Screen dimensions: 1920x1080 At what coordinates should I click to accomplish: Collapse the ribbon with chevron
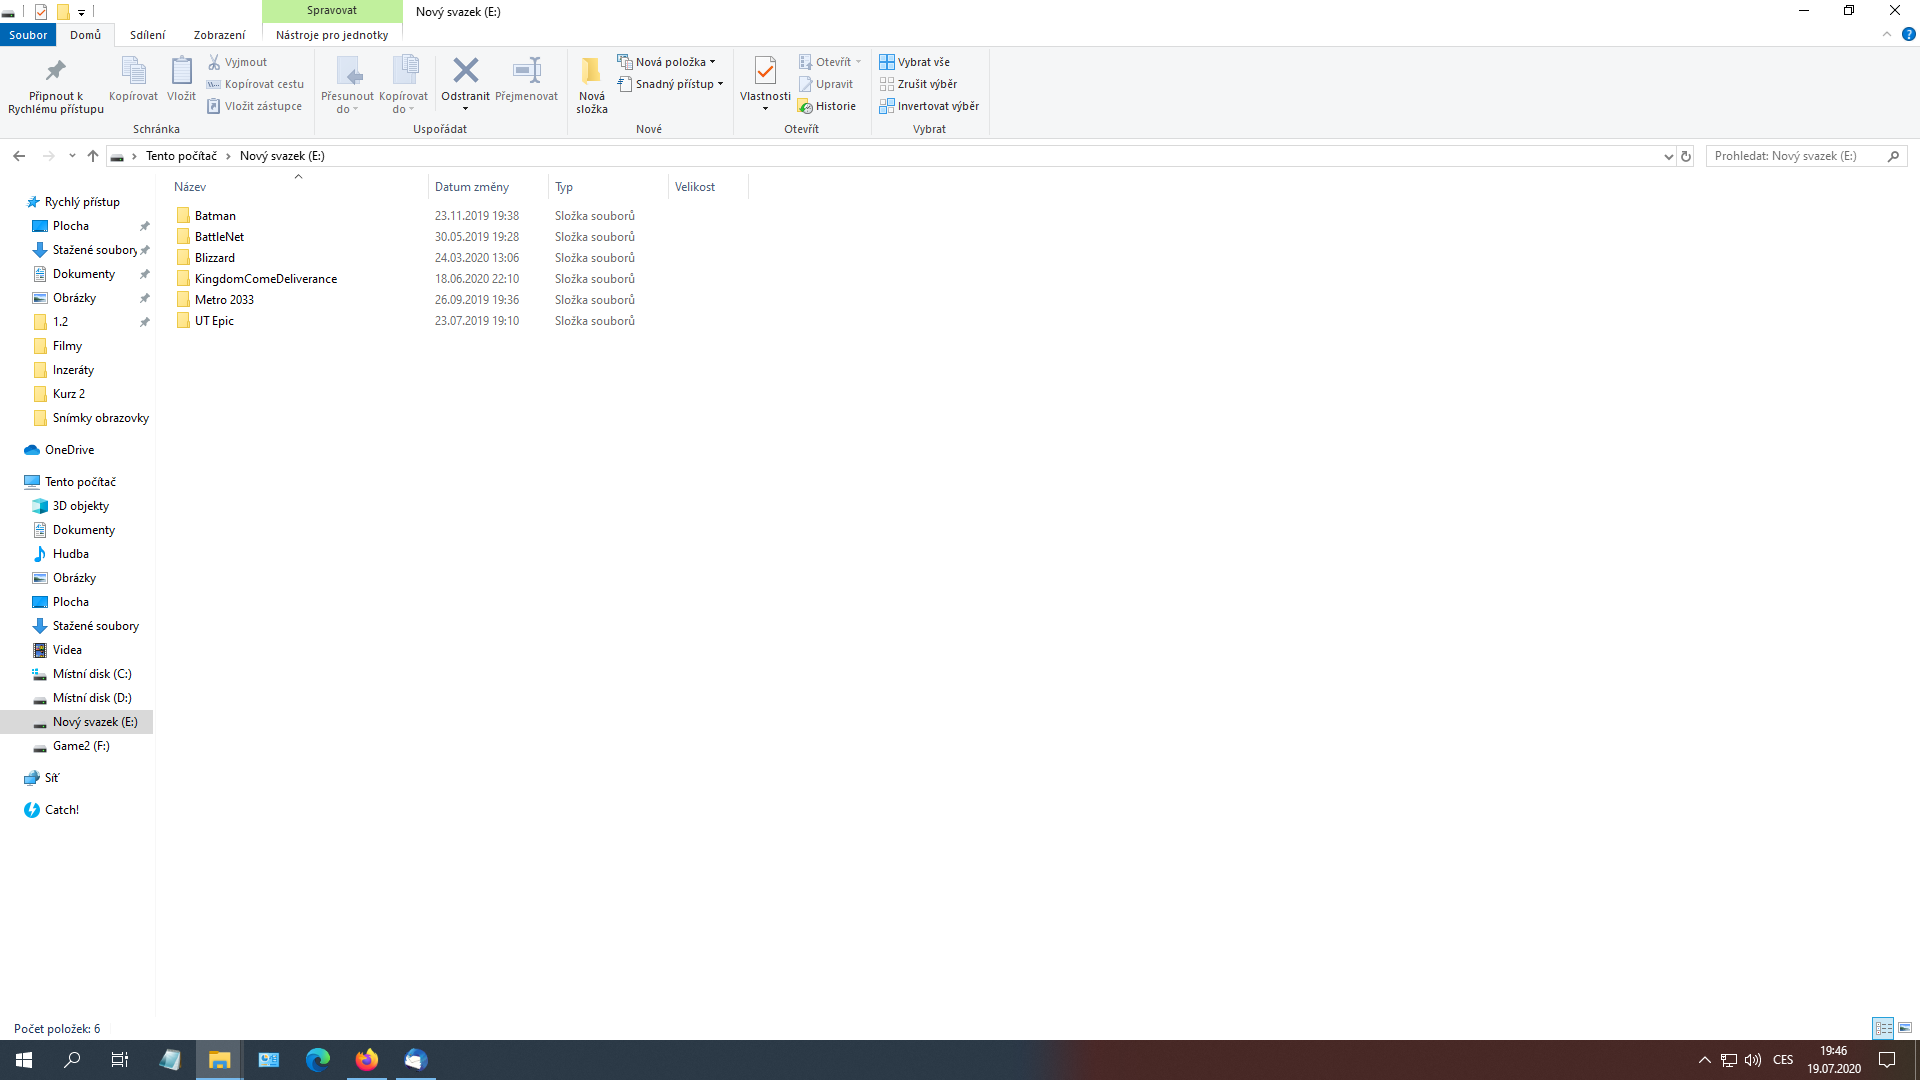(x=1887, y=34)
